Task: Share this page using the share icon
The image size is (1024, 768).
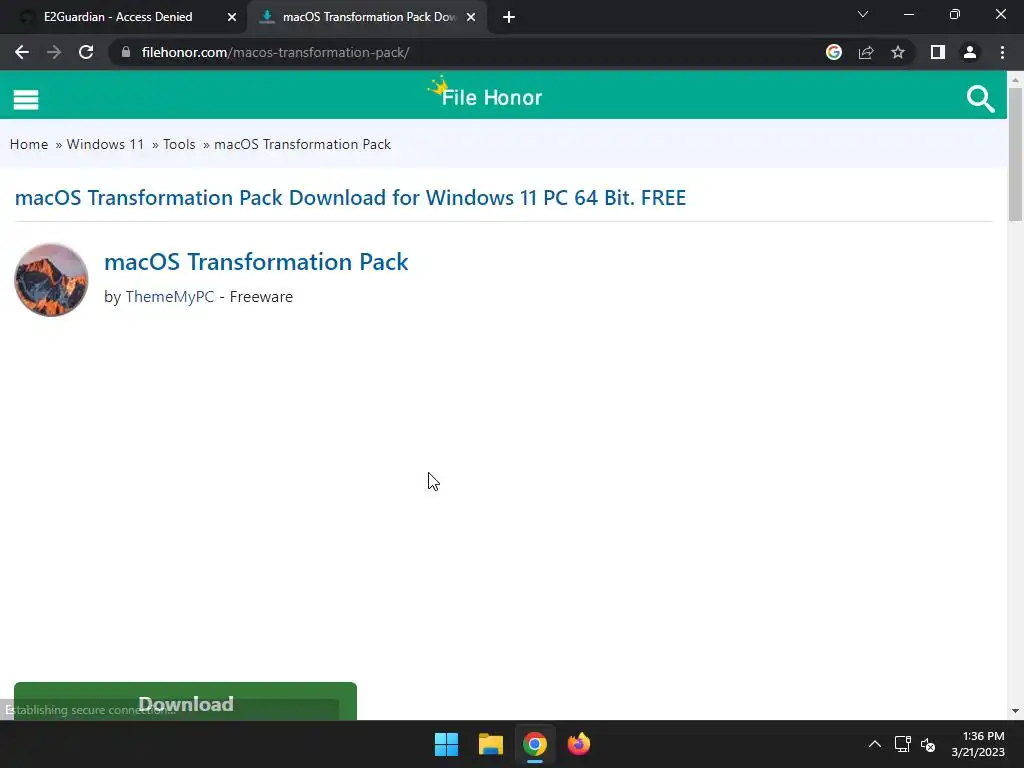Action: (866, 52)
